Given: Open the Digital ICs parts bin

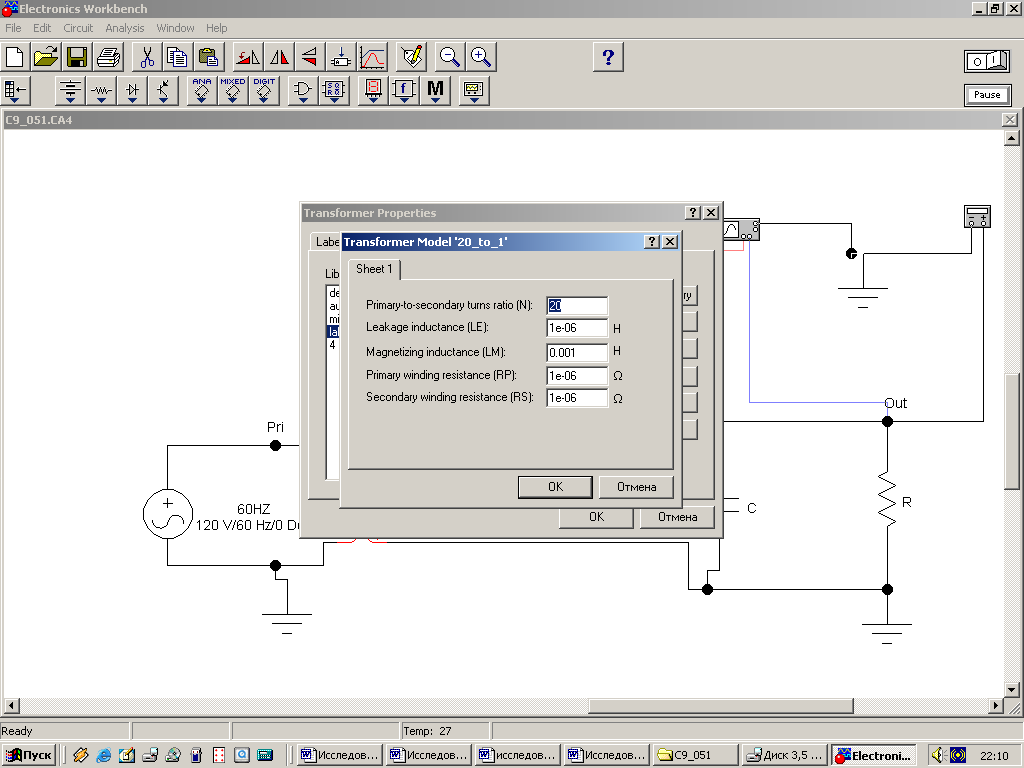Looking at the screenshot, I should pyautogui.click(x=264, y=90).
